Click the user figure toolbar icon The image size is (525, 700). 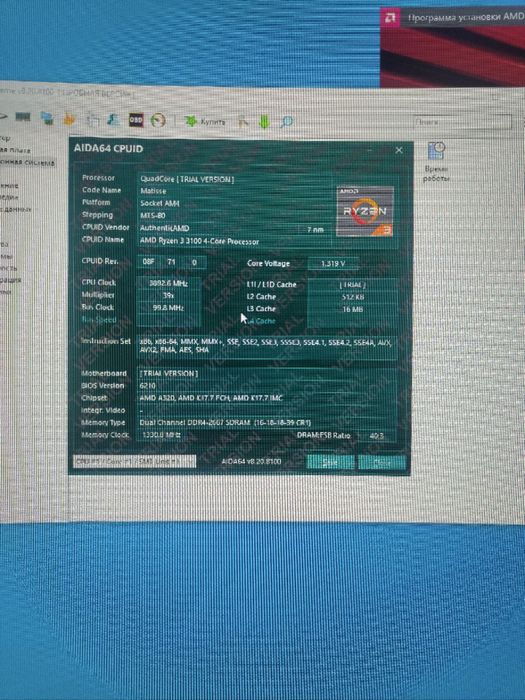tap(113, 120)
